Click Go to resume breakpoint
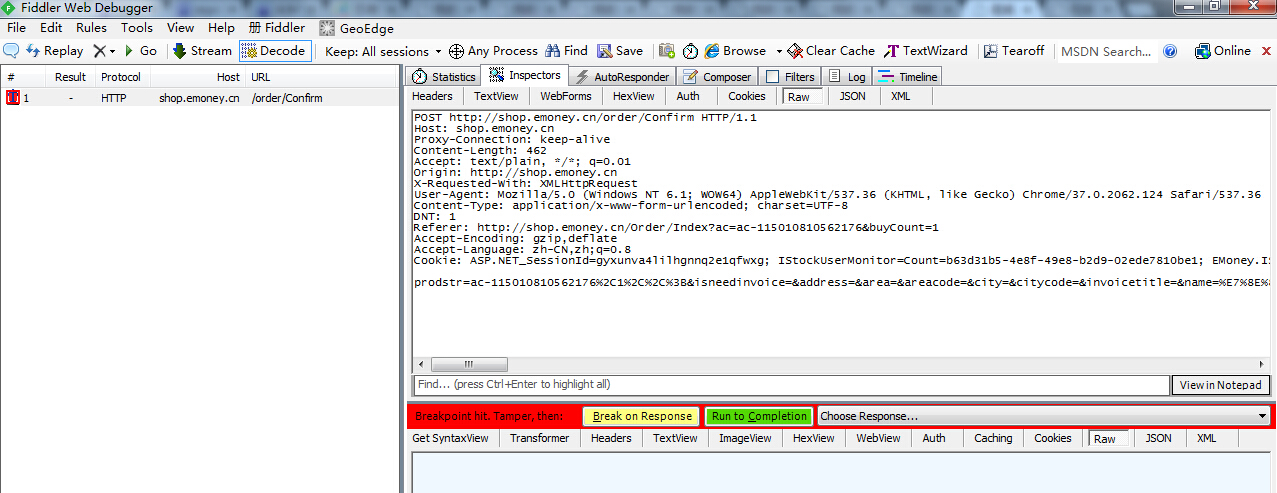 pos(140,51)
